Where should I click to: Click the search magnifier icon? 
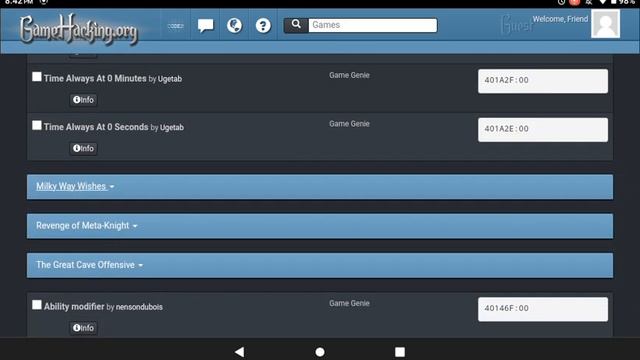(x=296, y=24)
